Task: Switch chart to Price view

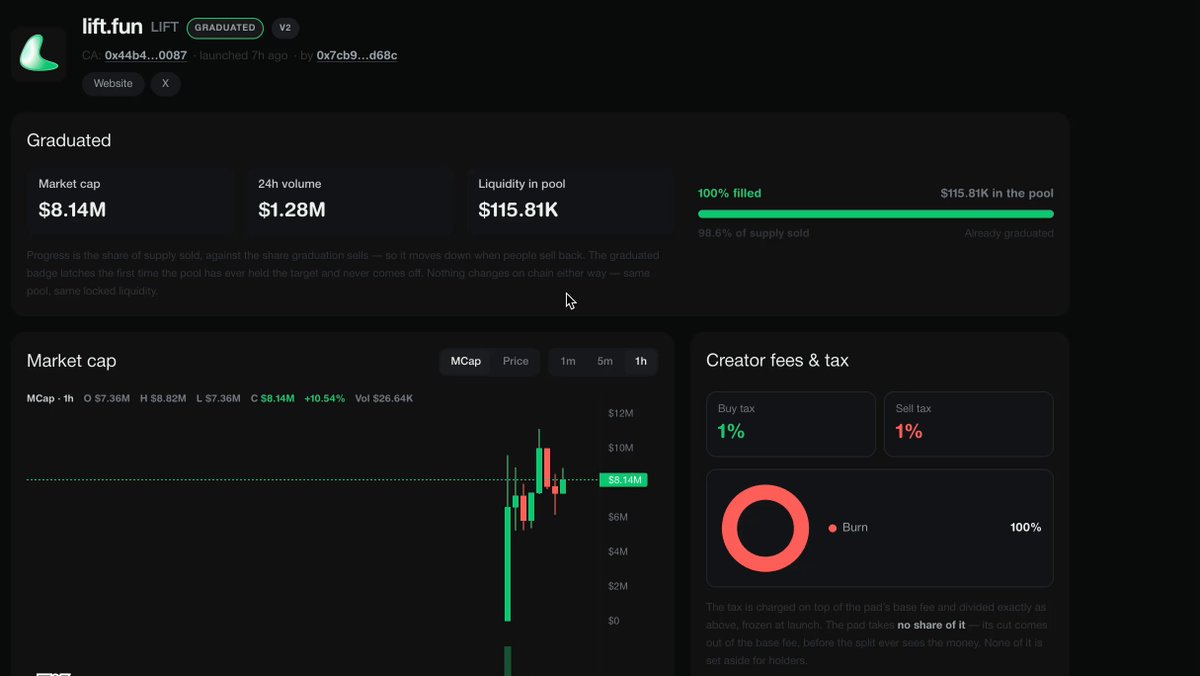Action: coord(516,361)
